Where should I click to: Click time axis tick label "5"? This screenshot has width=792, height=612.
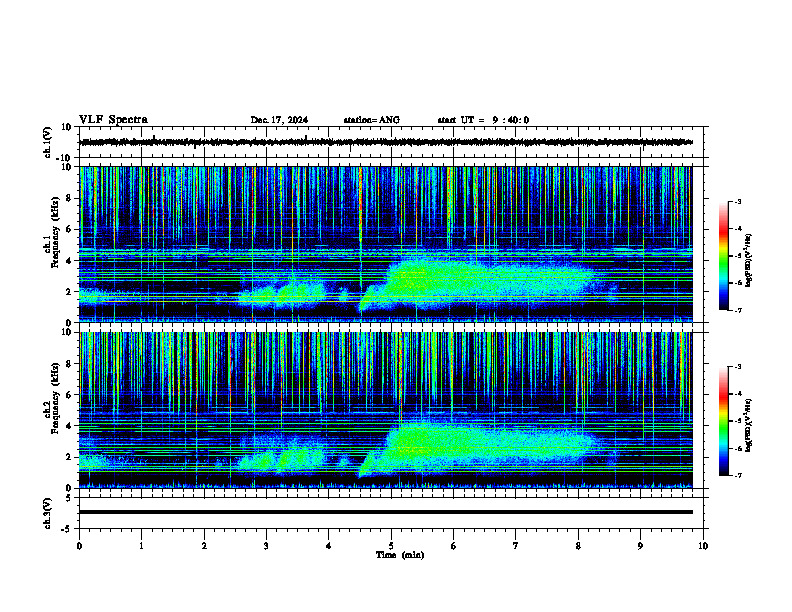391,546
